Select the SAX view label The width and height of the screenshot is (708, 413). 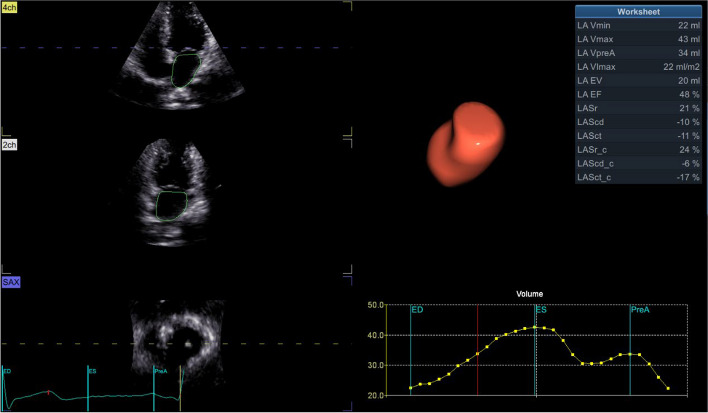coord(11,283)
